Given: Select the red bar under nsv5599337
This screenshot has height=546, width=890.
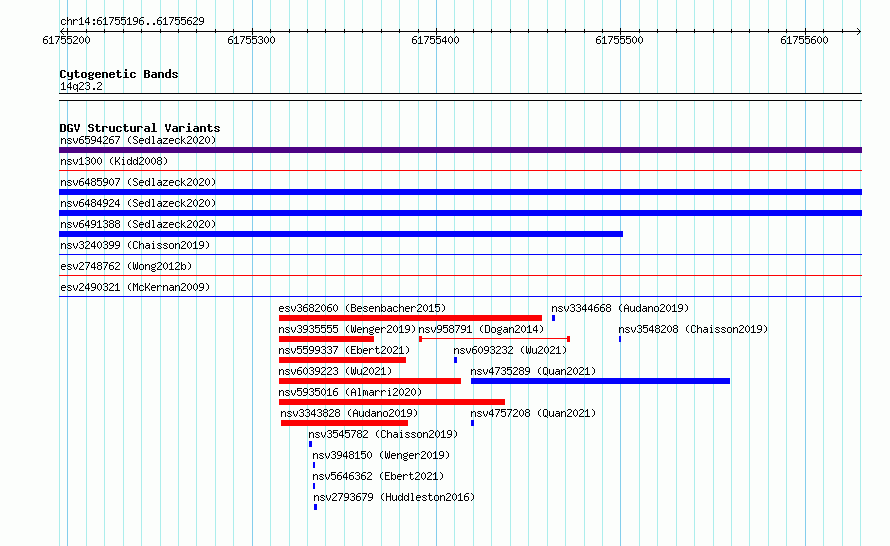Looking at the screenshot, I should 342,360.
